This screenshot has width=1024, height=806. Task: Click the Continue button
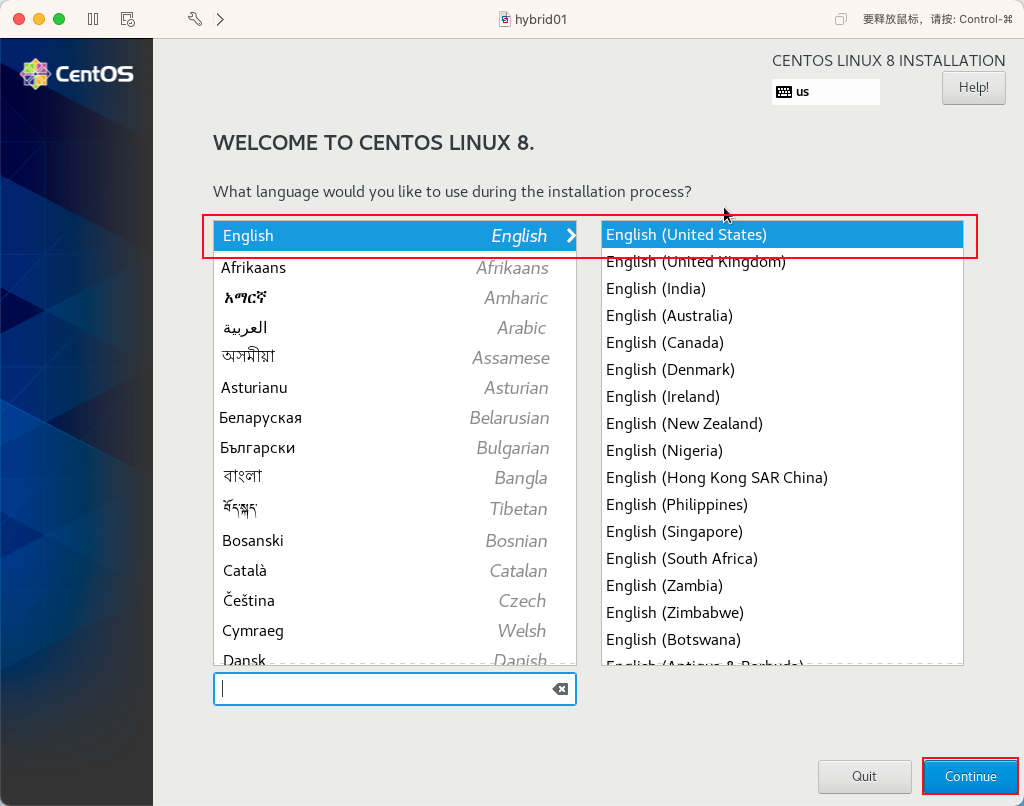tap(969, 776)
